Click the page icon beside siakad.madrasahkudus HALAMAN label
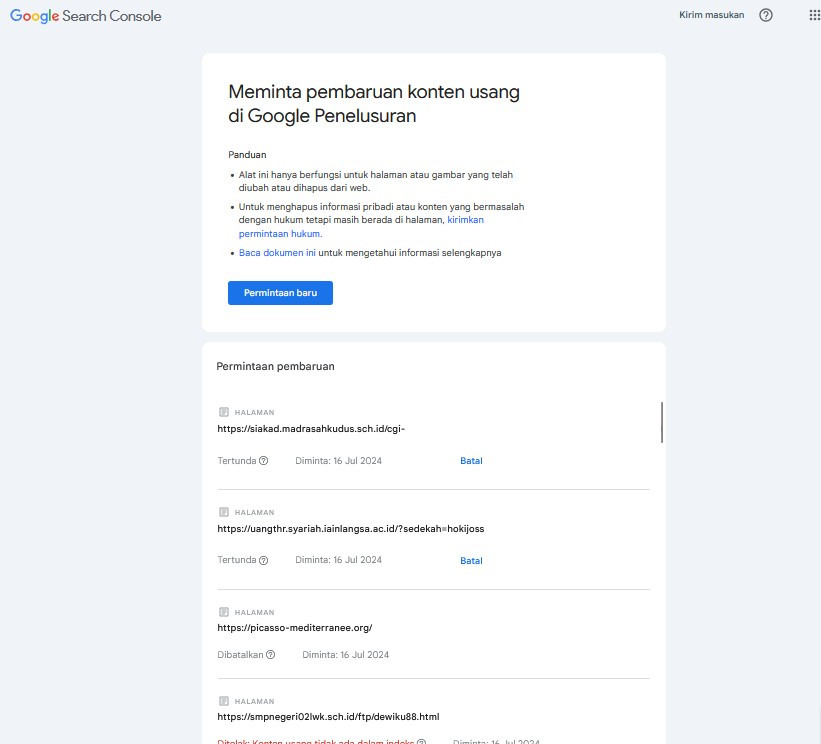 coord(224,412)
